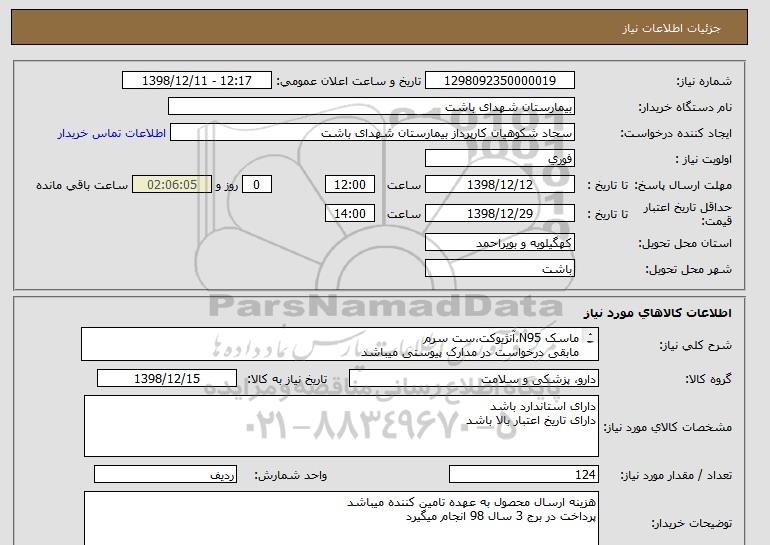This screenshot has width=770, height=545.
Task: Click the label مهلت ارسال پاسخ
Action: click(684, 185)
